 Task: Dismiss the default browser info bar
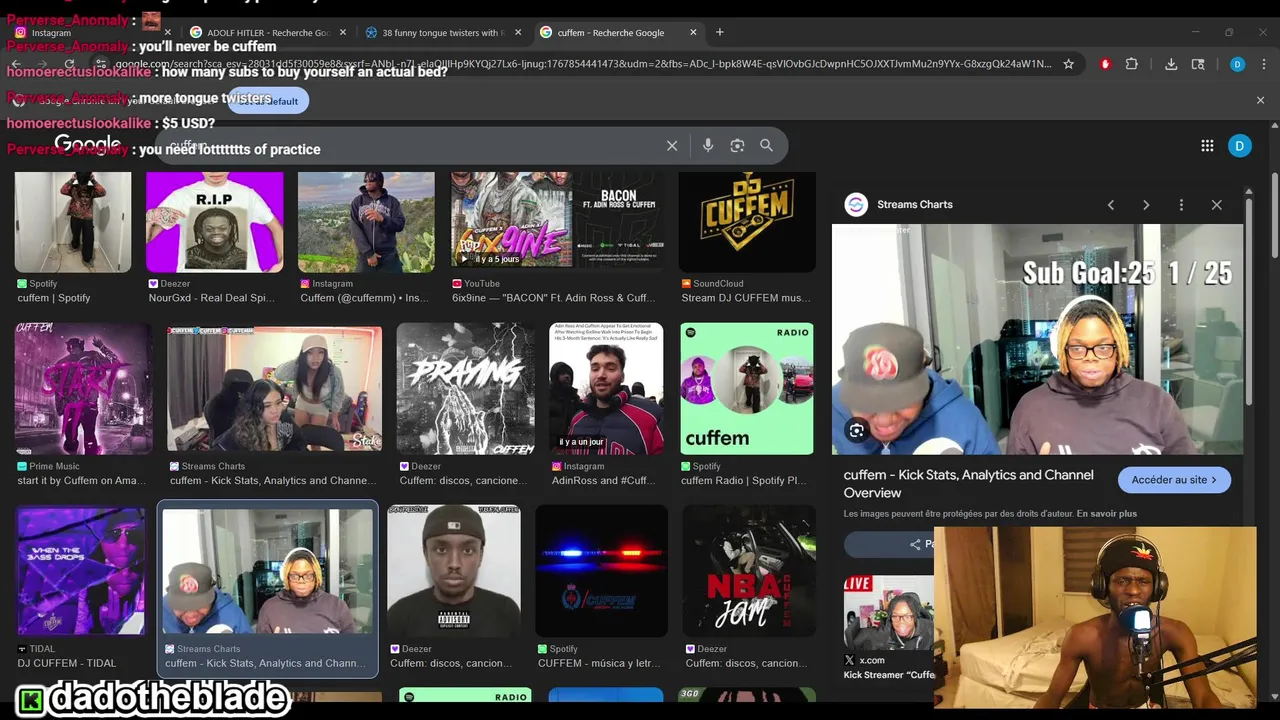click(x=1260, y=100)
